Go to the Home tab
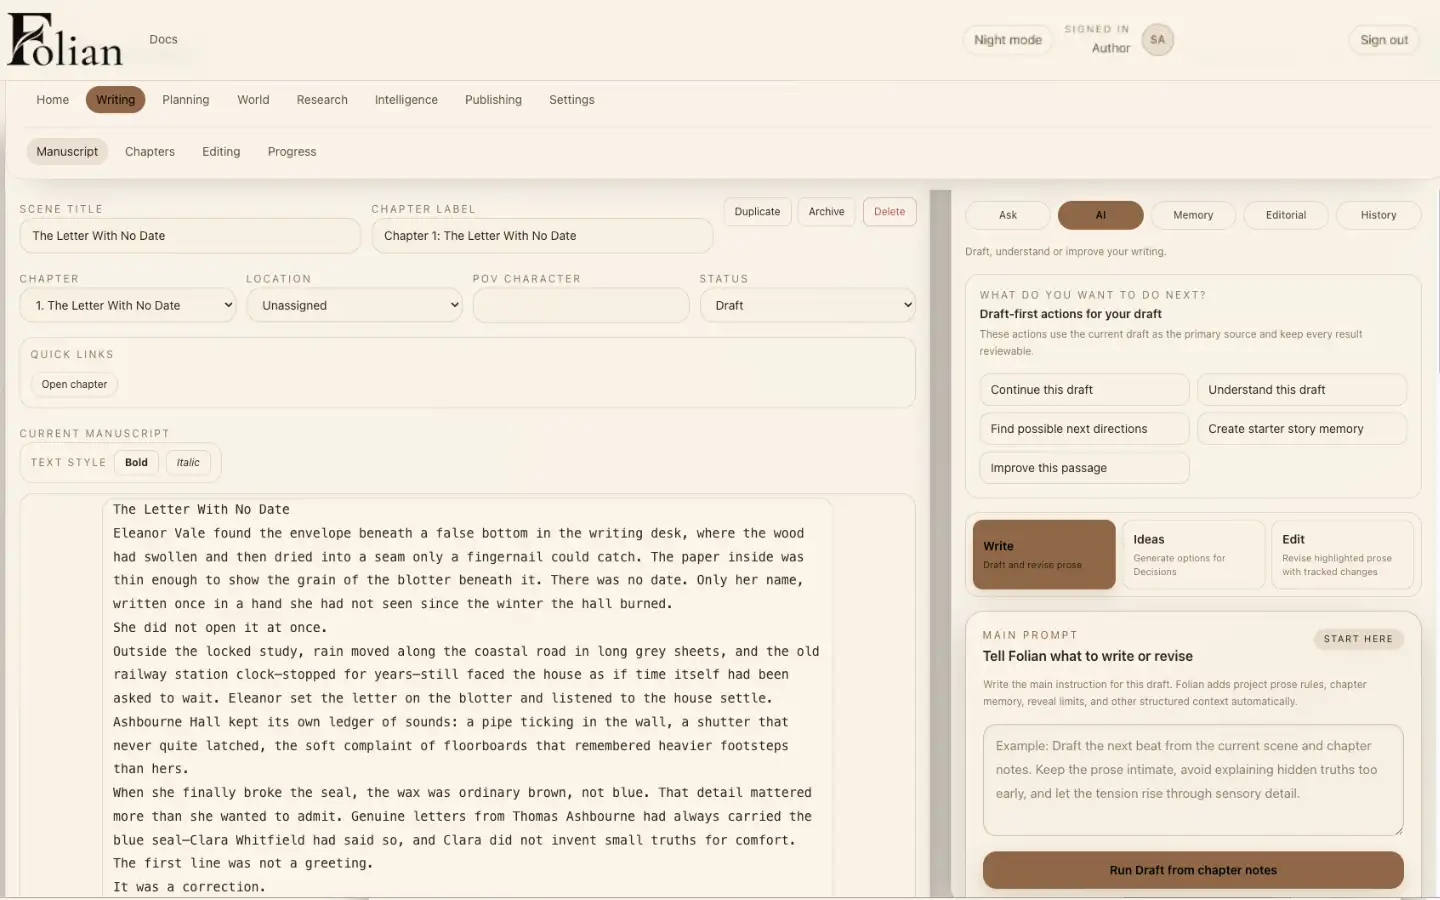 point(53,100)
